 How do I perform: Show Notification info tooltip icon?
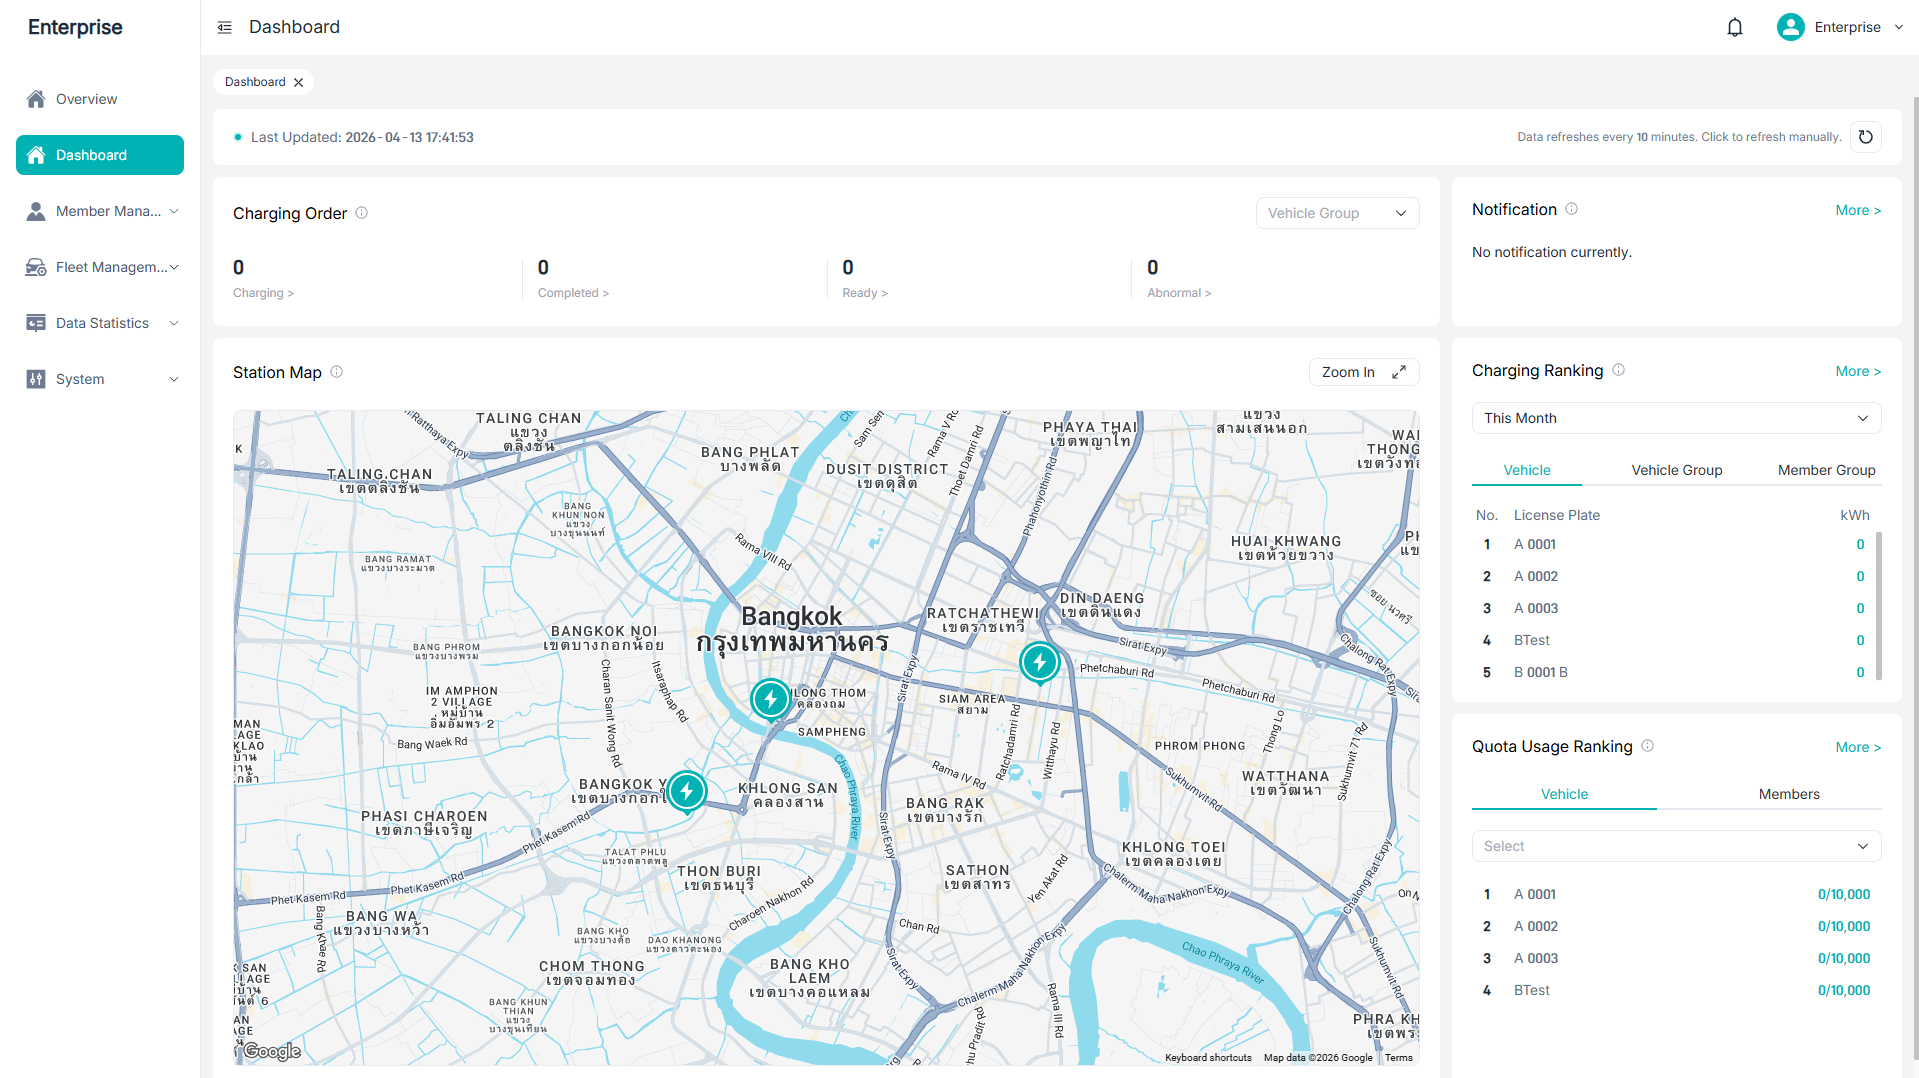click(1571, 209)
